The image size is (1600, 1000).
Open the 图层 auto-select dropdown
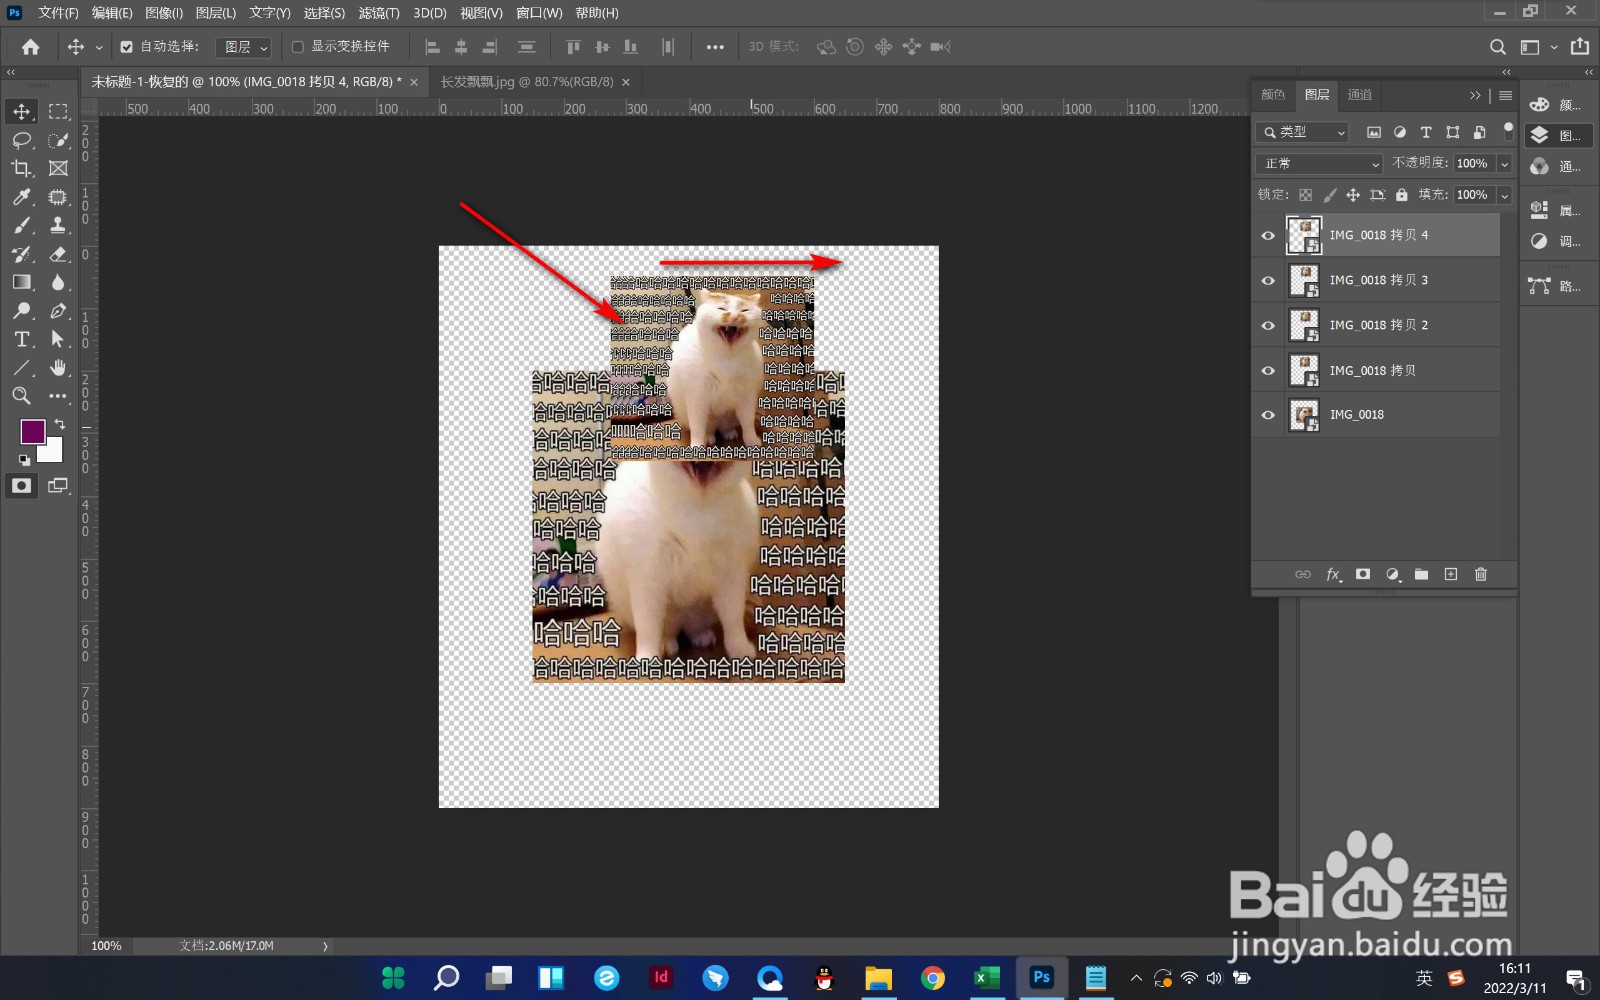[244, 47]
